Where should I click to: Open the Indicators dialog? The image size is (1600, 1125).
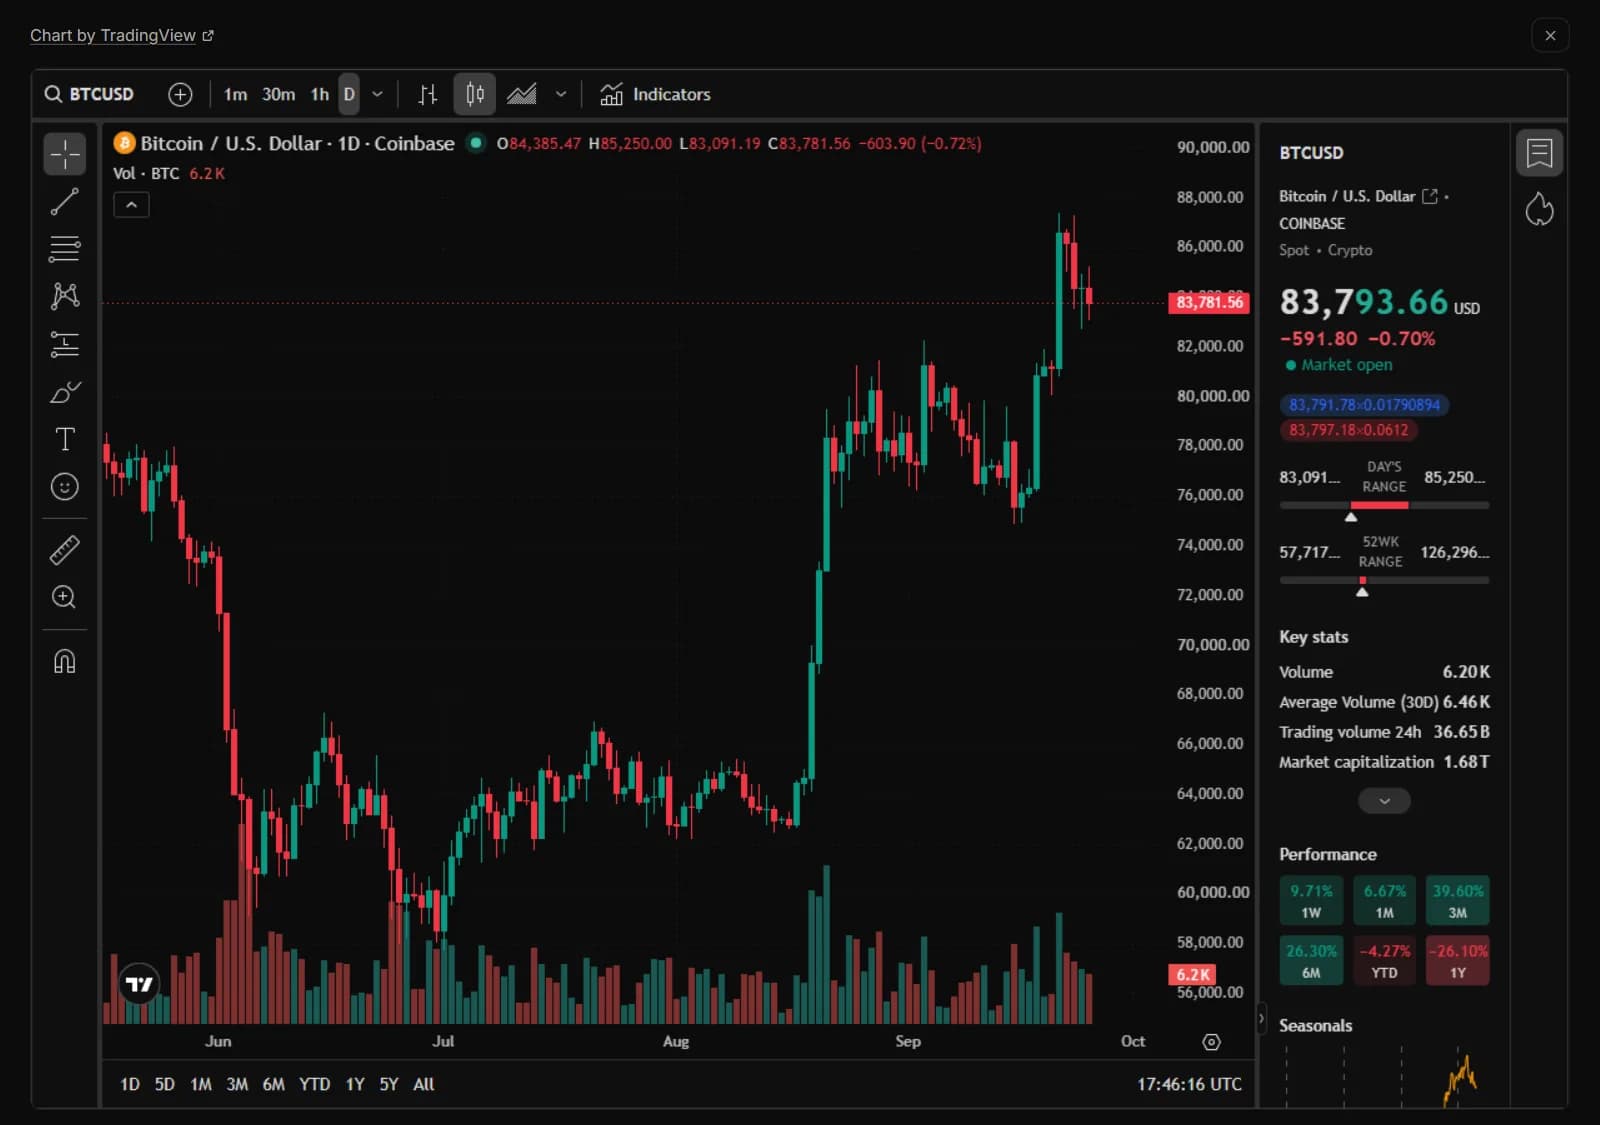point(656,94)
